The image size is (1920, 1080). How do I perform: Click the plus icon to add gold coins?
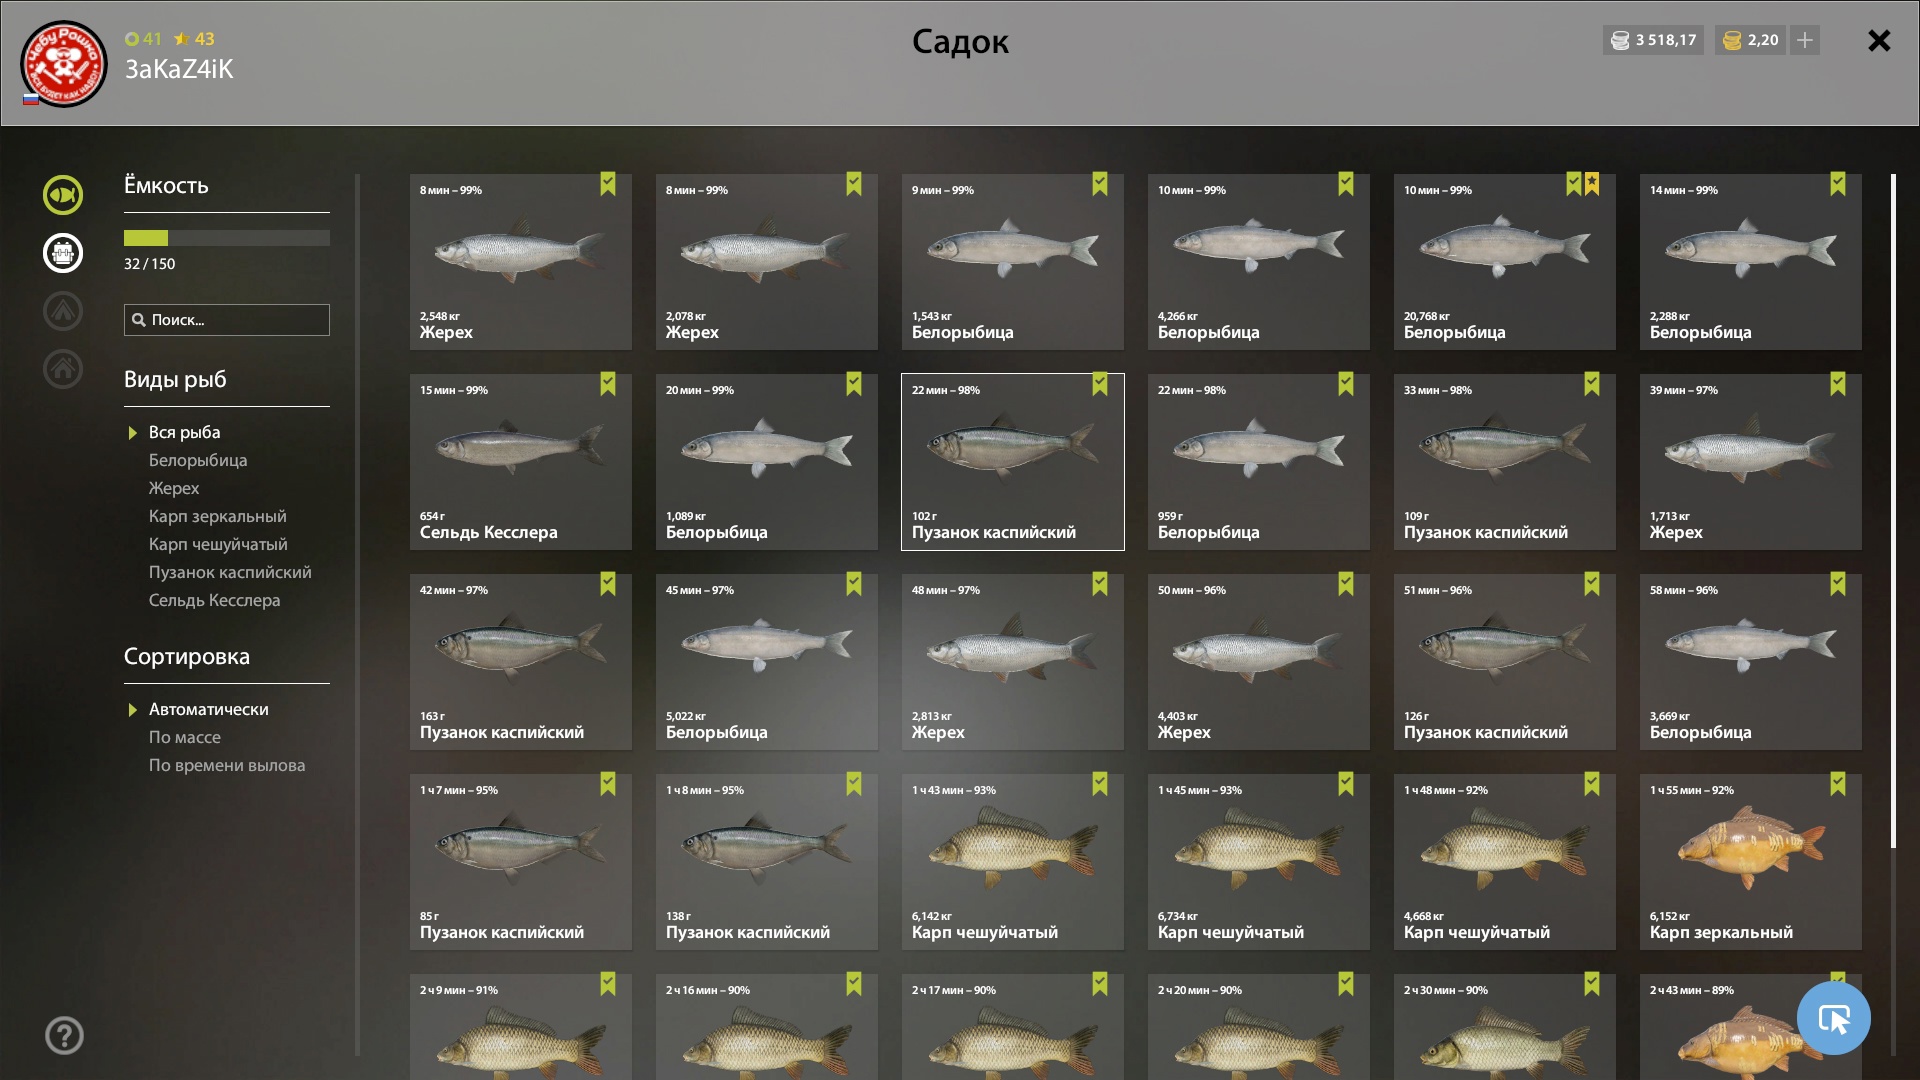(1805, 40)
